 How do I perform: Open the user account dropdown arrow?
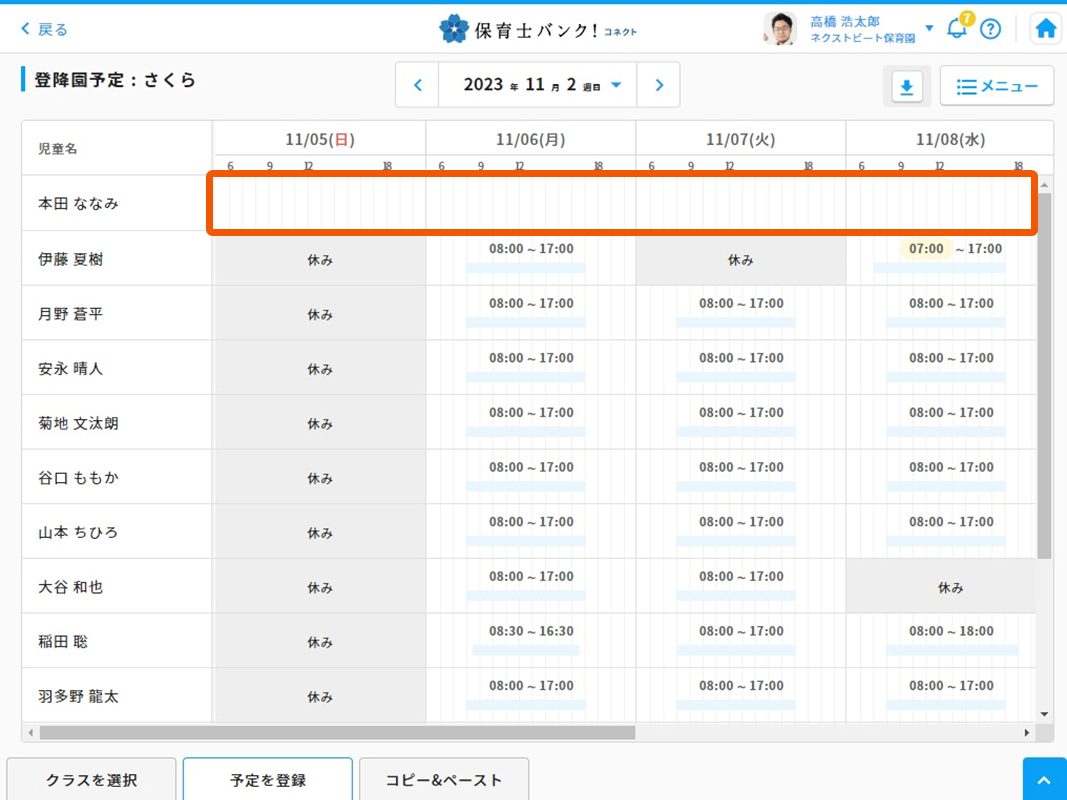coord(929,28)
